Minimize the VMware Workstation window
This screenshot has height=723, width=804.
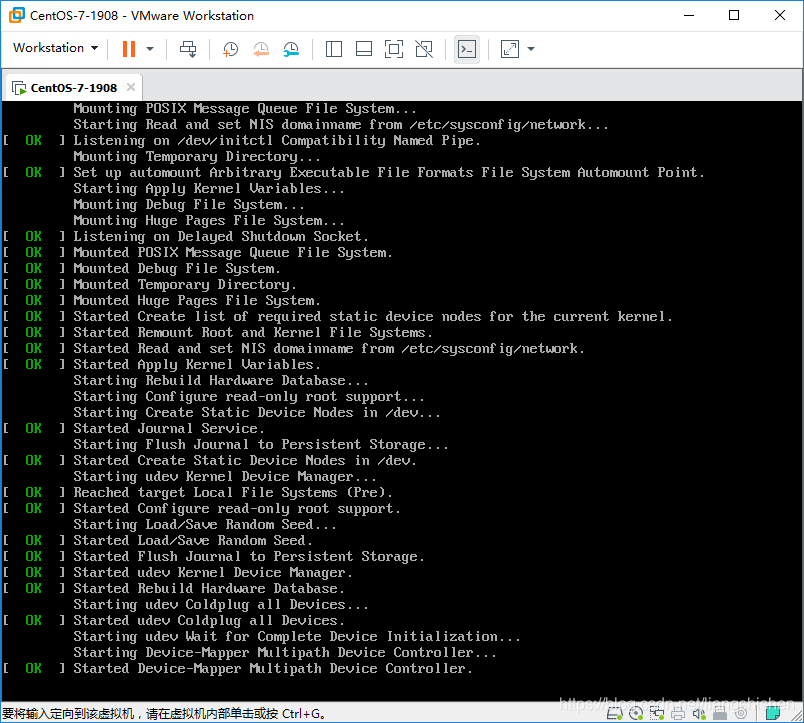(x=689, y=15)
